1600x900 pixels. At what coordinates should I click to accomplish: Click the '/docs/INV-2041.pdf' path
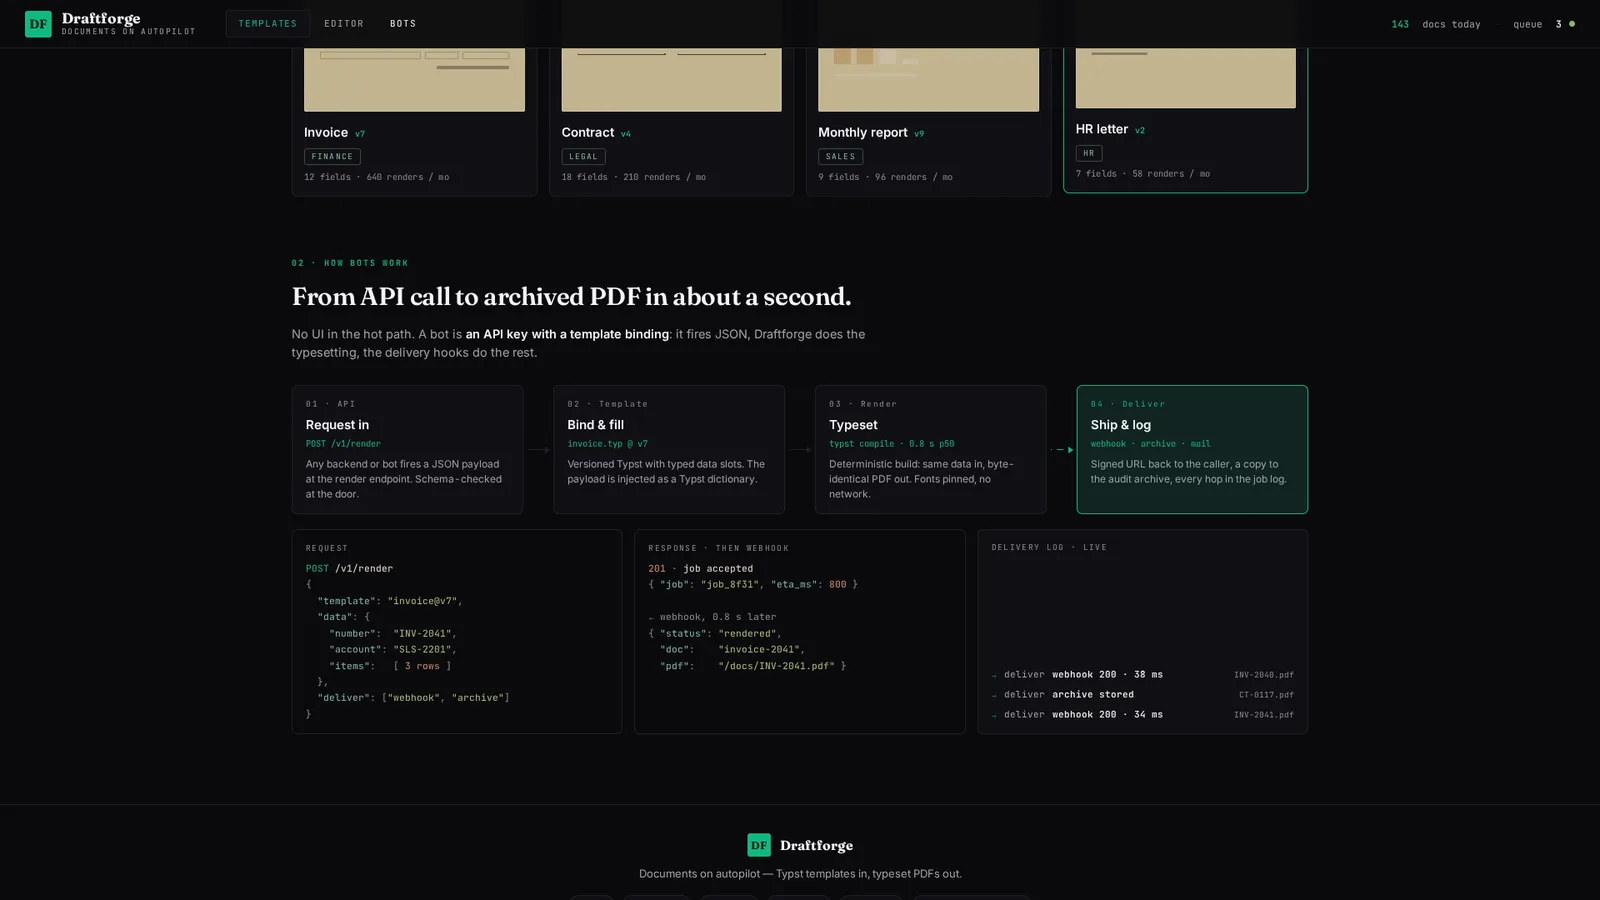776,666
